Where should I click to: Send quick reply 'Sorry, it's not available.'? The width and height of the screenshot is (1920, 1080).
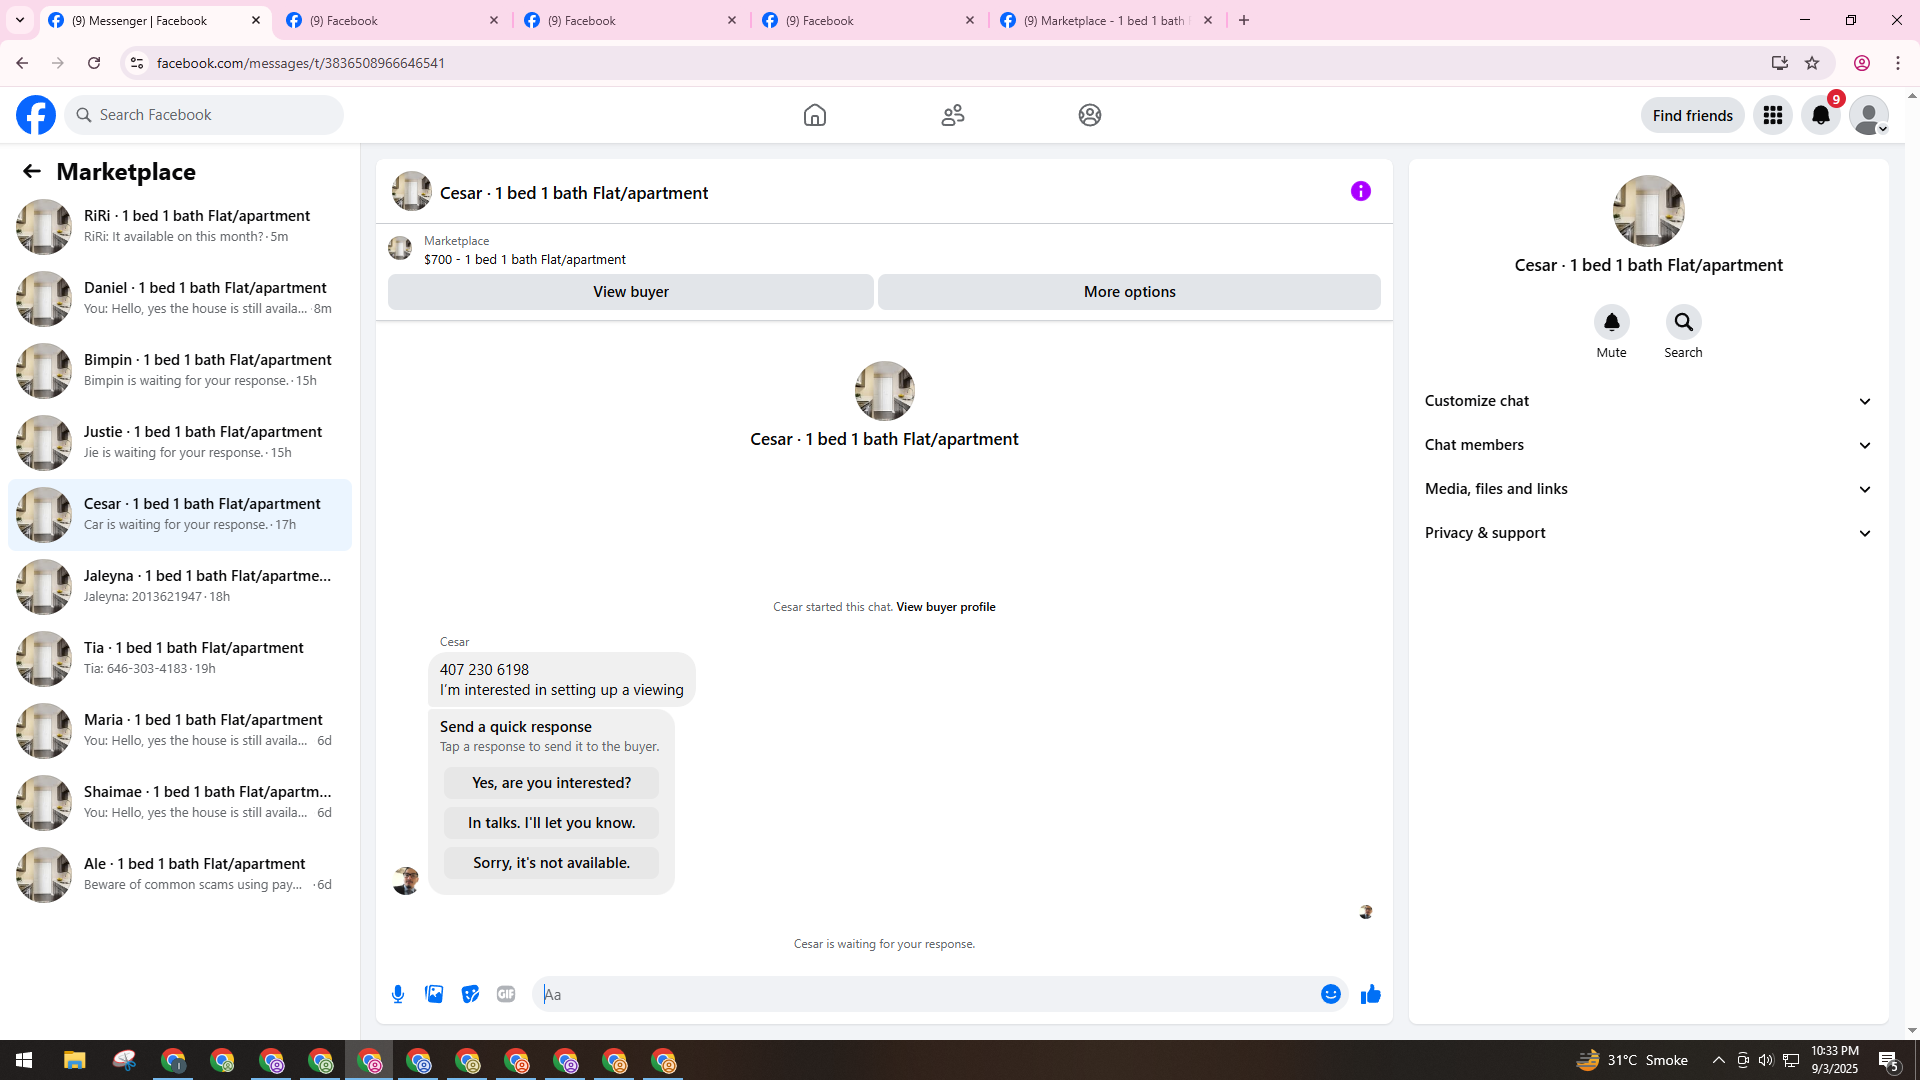tap(552, 863)
